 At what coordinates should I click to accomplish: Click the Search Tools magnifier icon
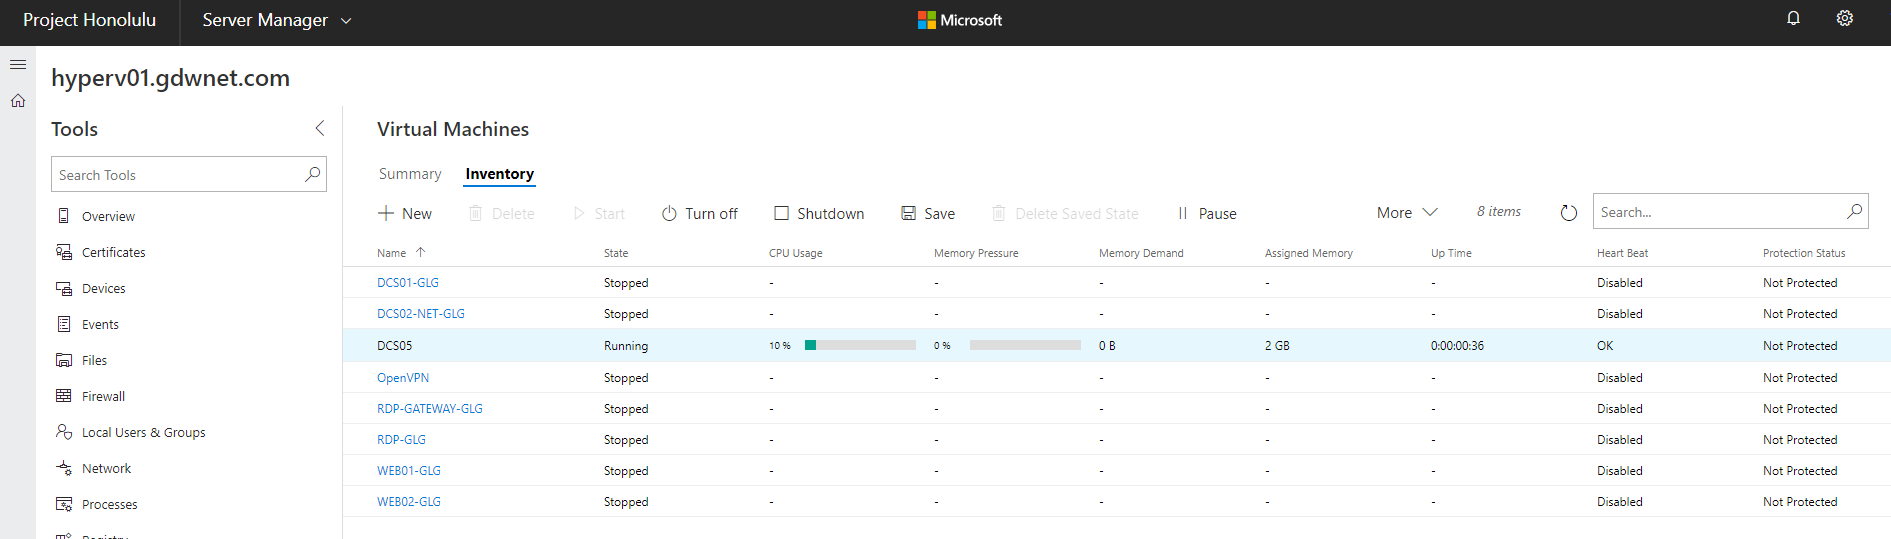pos(313,174)
